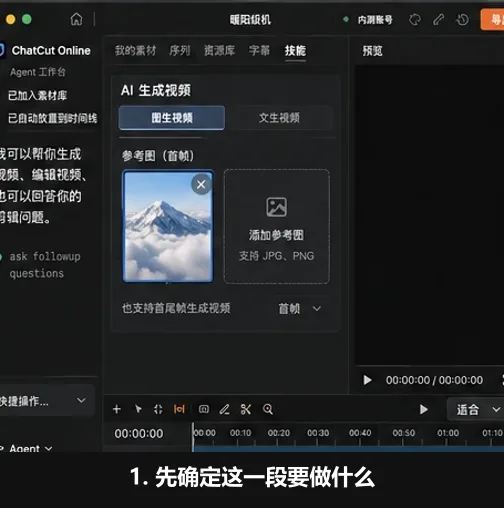This screenshot has width=504, height=508.
Task: Click the magnifier zoom tool
Action: pos(268,409)
